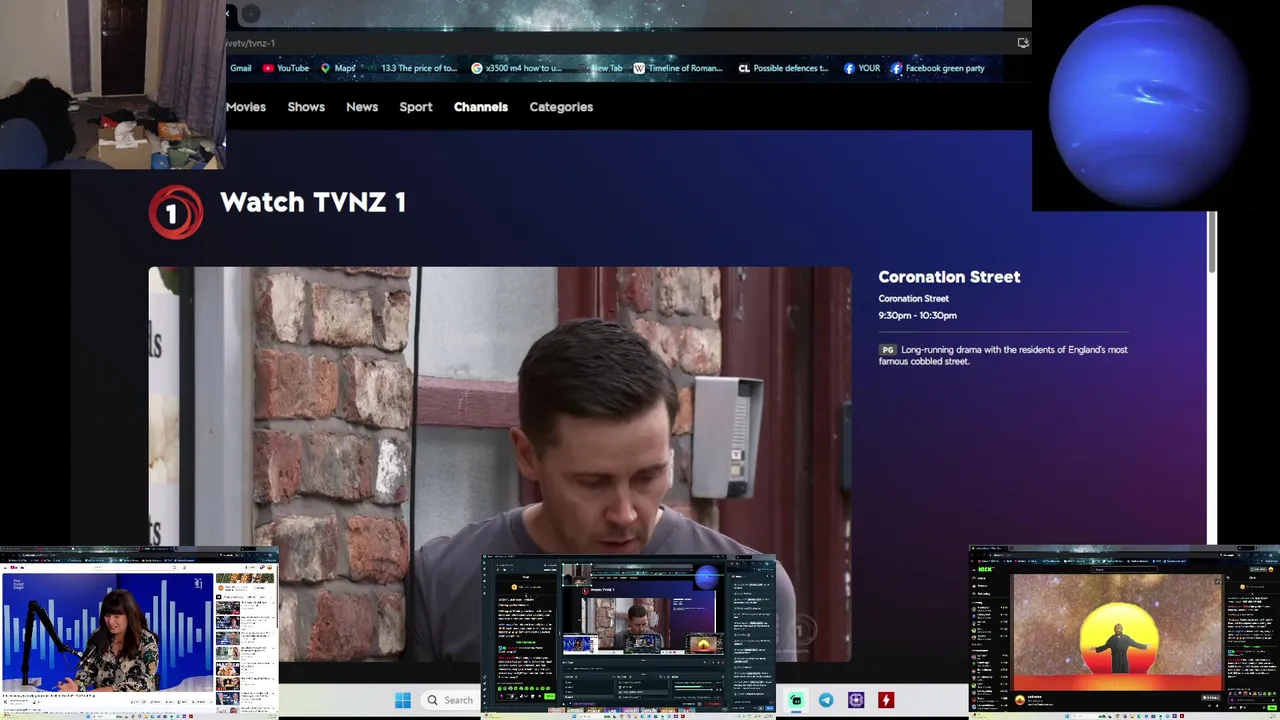Open the 'x3500 m4 how to u...' Google bookmark
The image size is (1280, 720).
pyautogui.click(x=517, y=68)
